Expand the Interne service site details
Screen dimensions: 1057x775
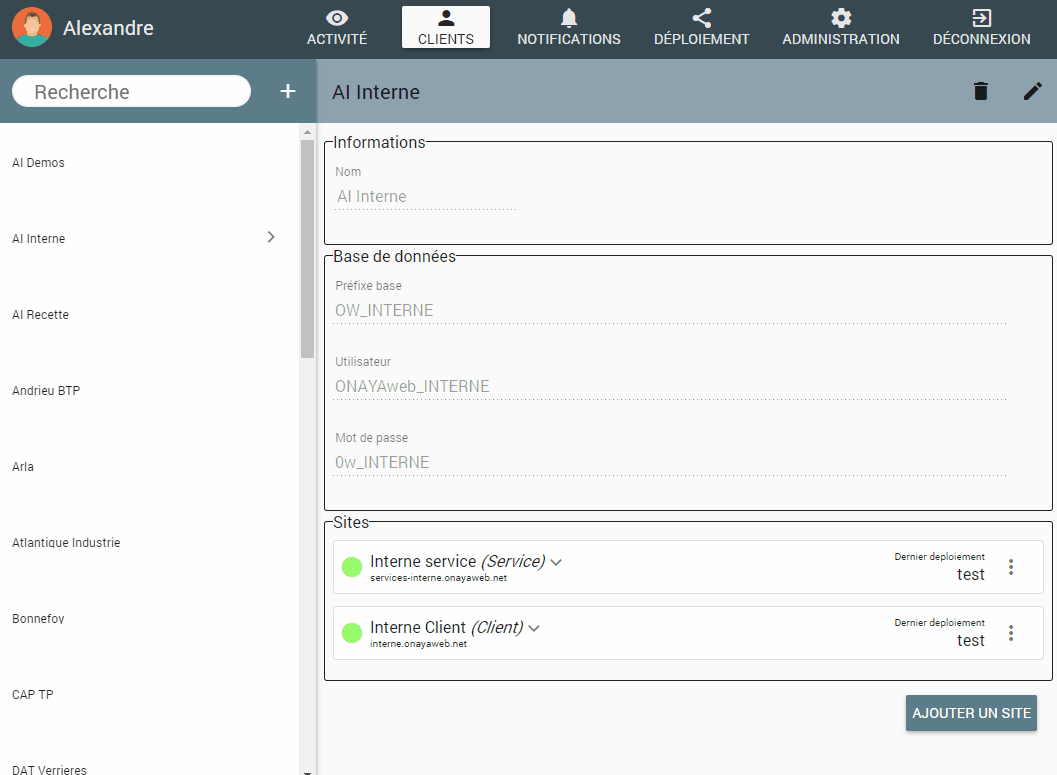(556, 562)
